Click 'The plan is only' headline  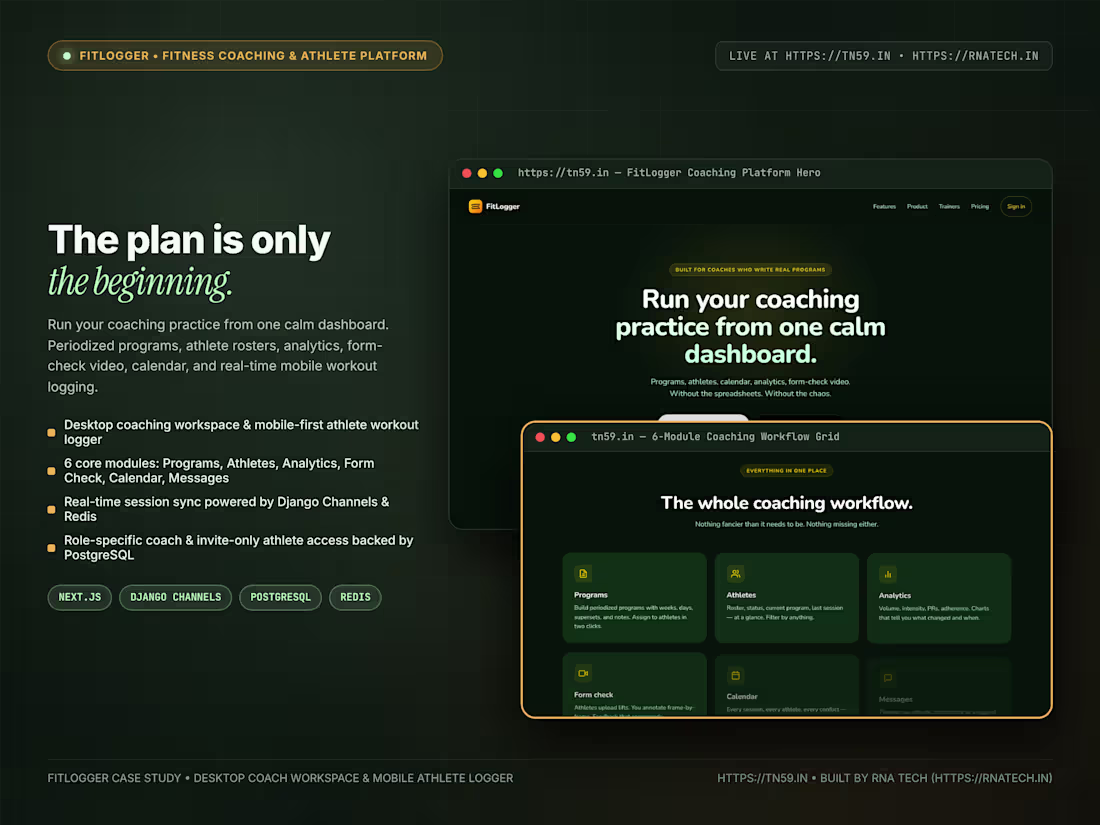point(189,240)
